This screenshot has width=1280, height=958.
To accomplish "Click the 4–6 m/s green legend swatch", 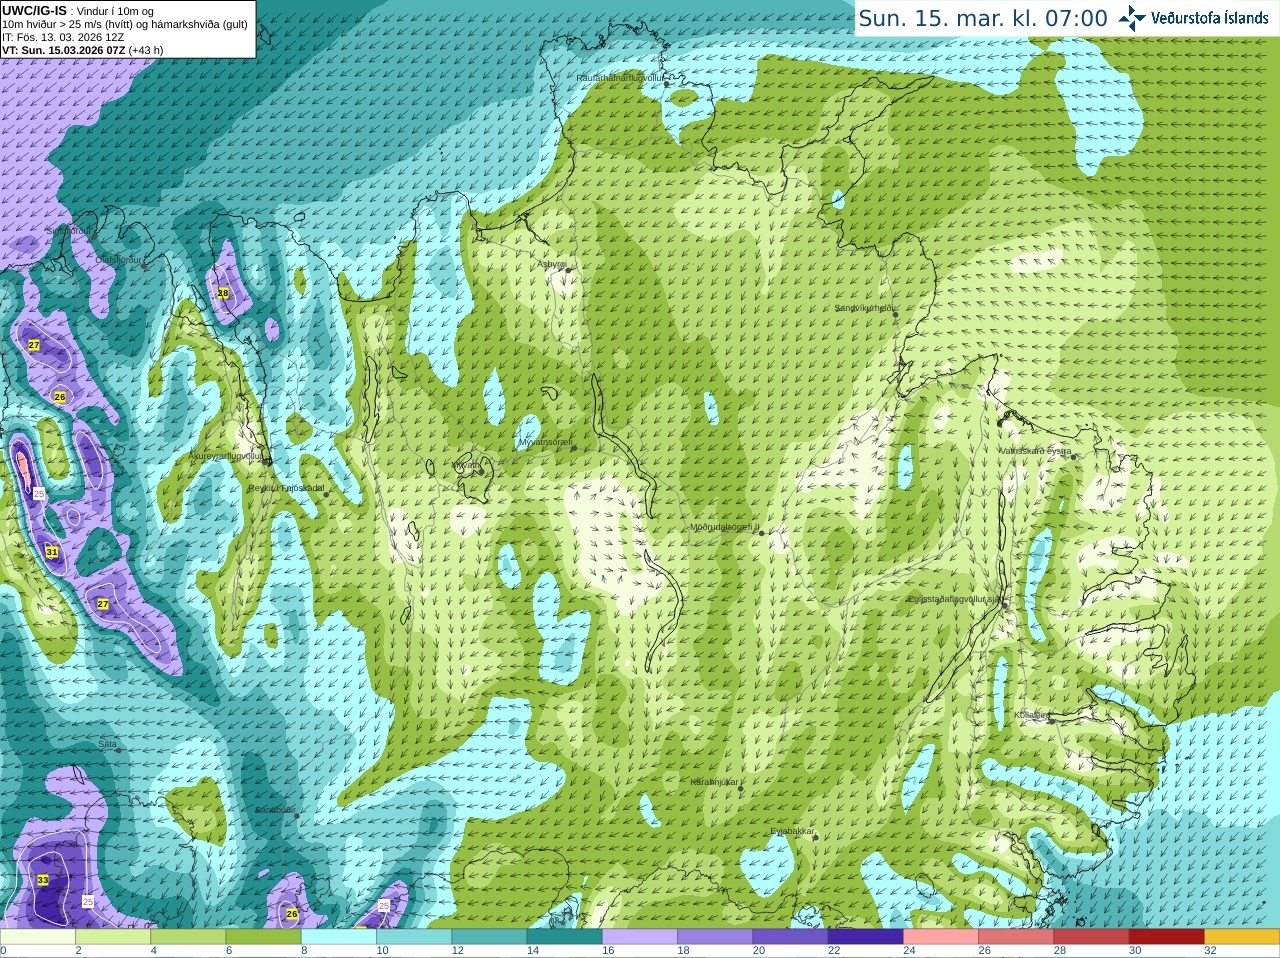I will [188, 937].
